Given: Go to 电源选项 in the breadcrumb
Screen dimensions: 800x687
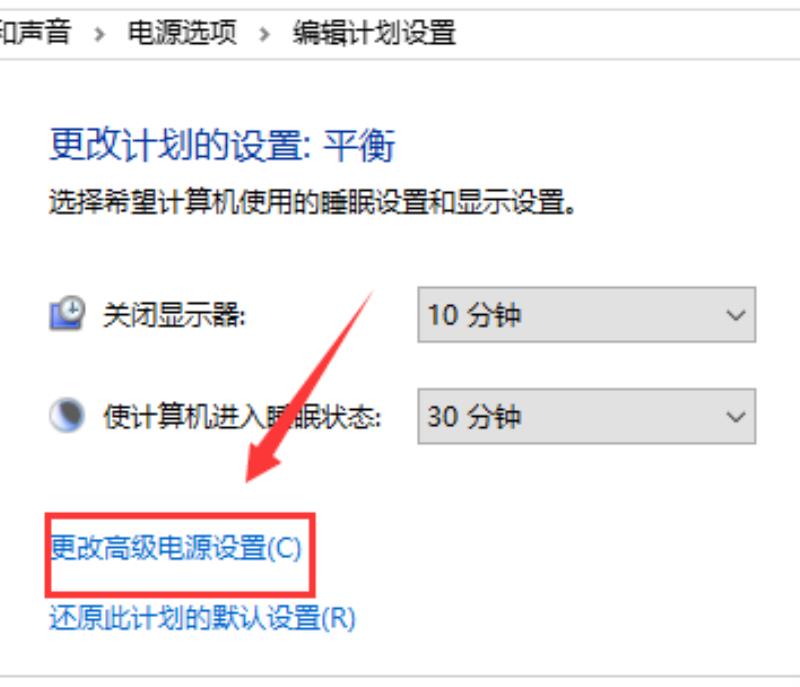Looking at the screenshot, I should 182,33.
